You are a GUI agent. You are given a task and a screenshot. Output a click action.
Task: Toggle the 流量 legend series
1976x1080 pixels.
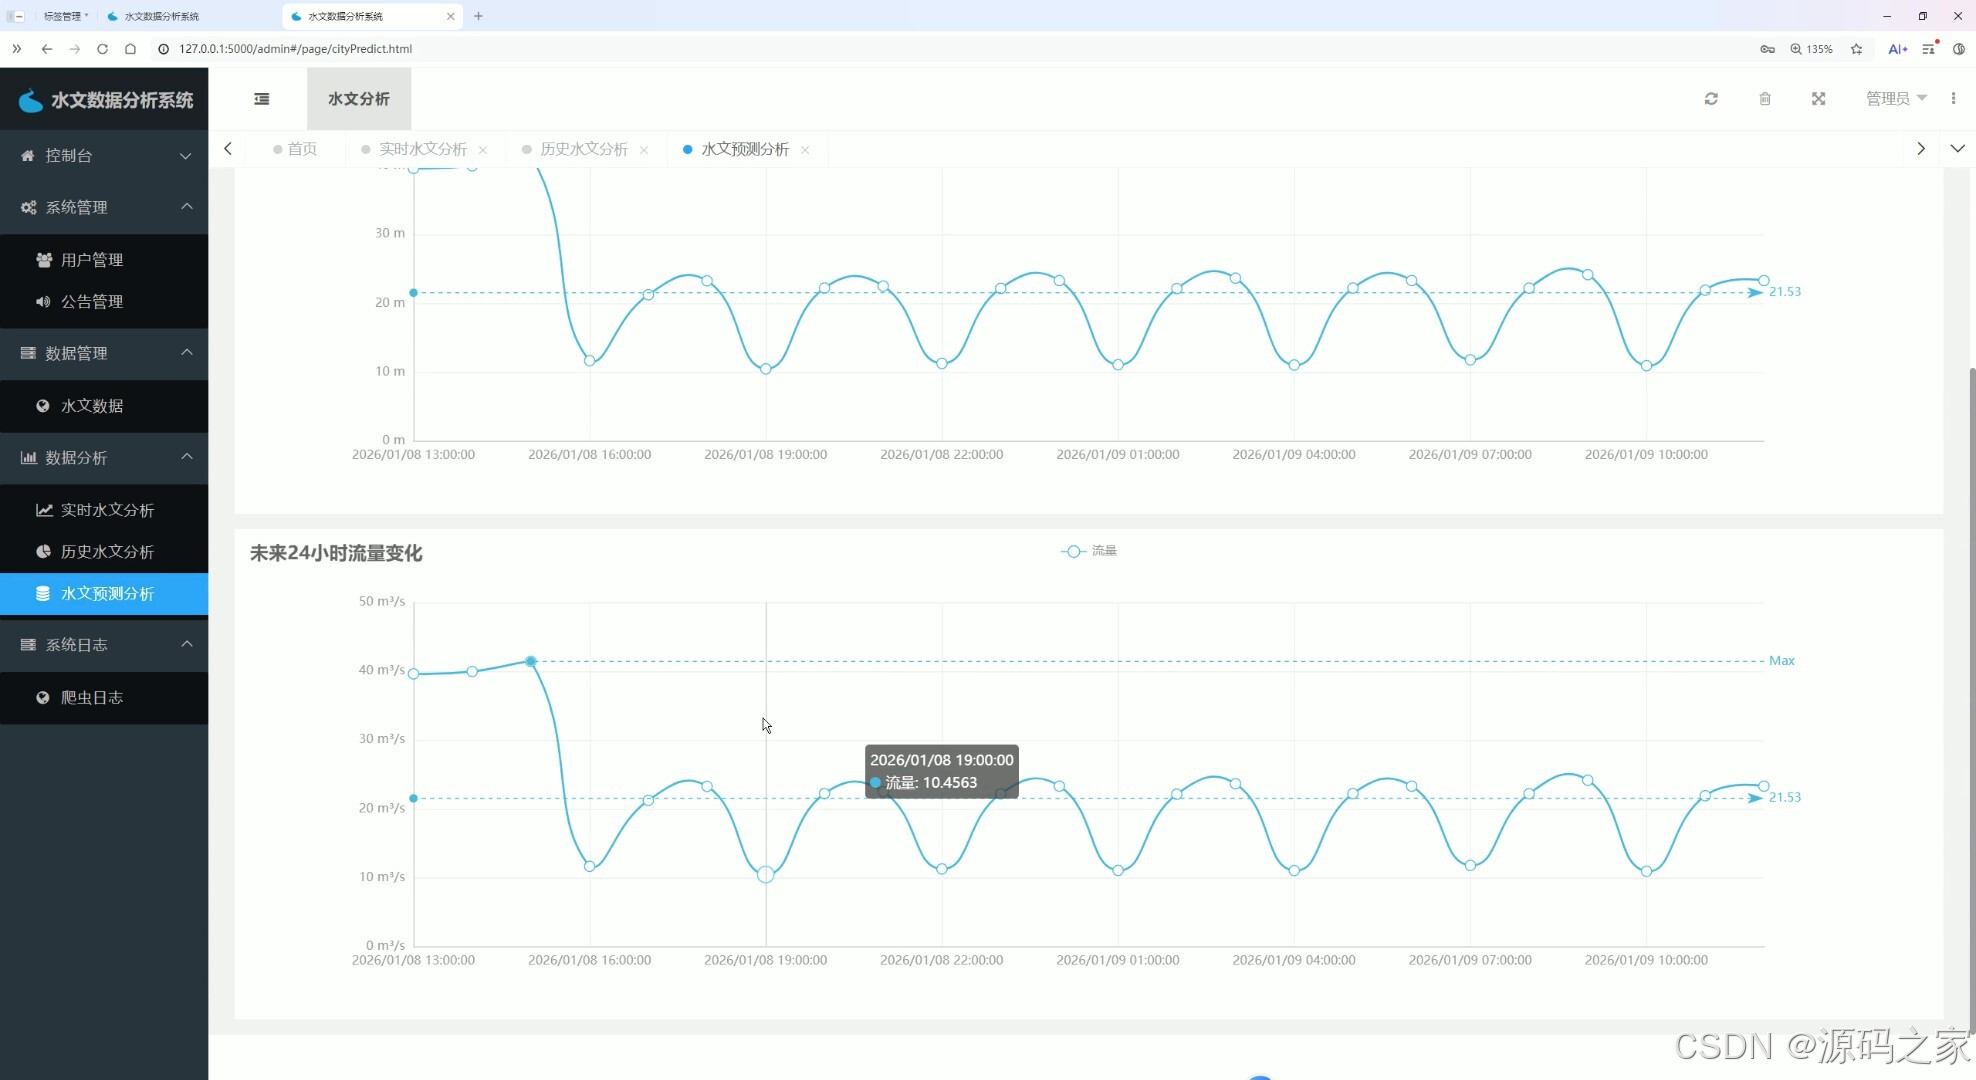pyautogui.click(x=1089, y=551)
